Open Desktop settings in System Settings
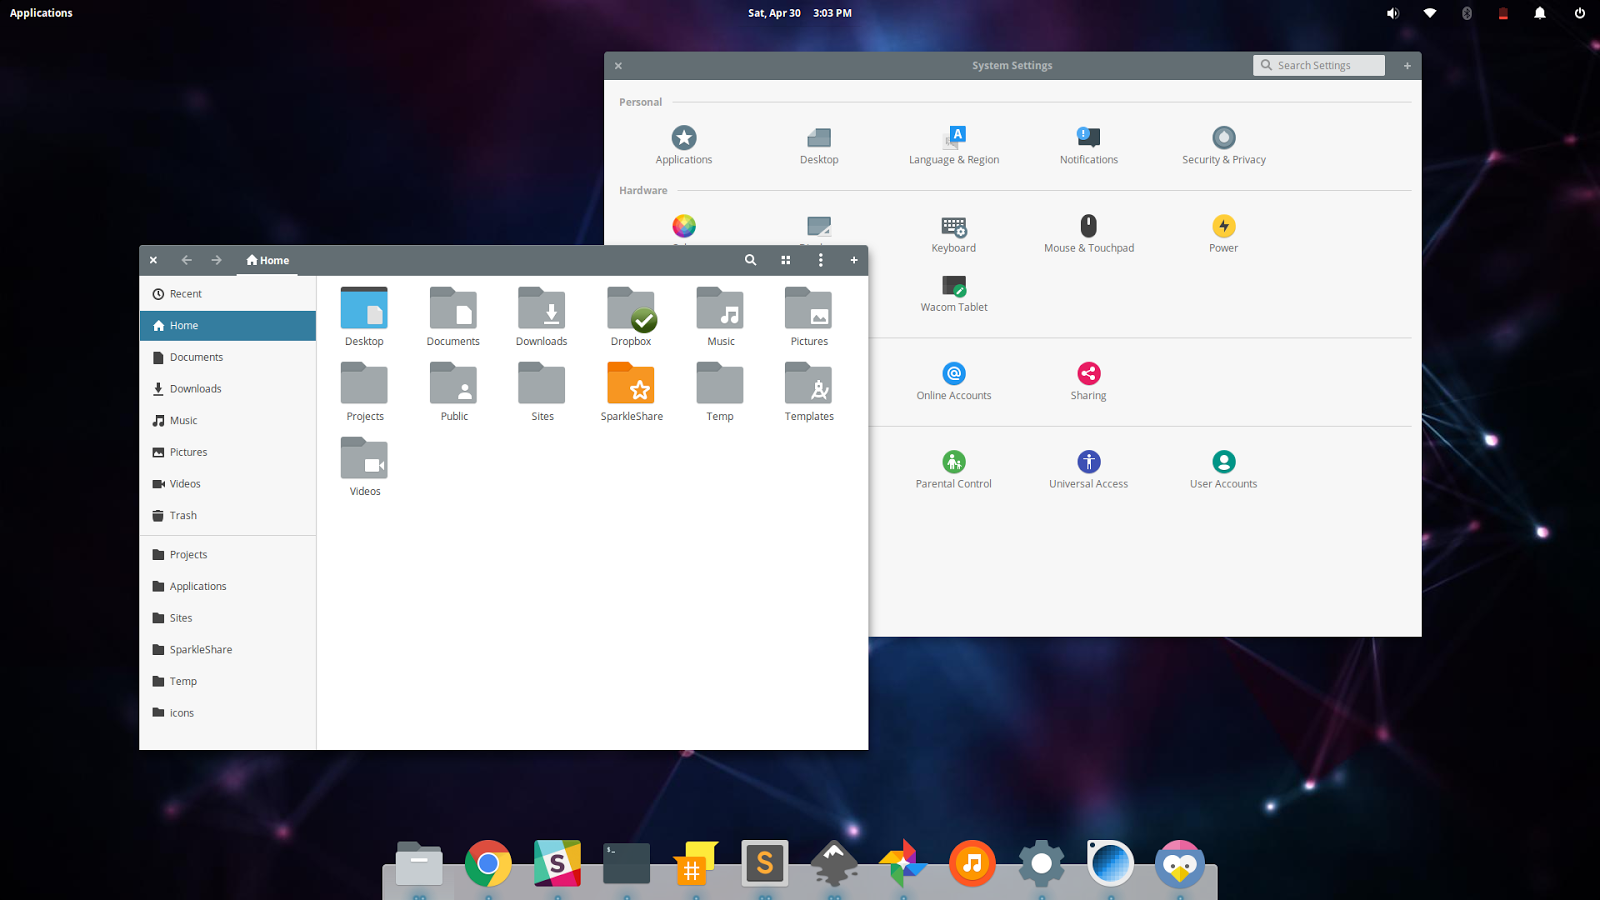This screenshot has width=1600, height=900. 819,138
